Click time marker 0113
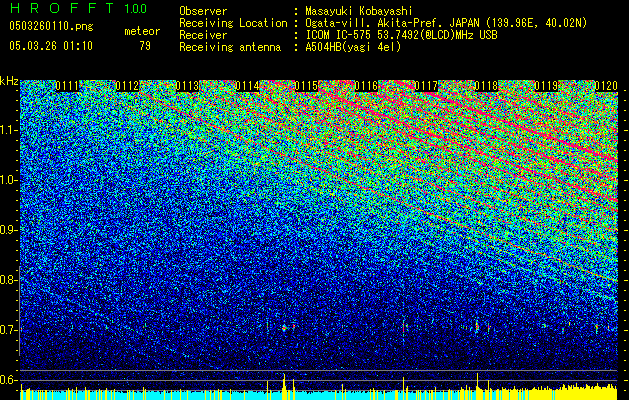 click(187, 86)
